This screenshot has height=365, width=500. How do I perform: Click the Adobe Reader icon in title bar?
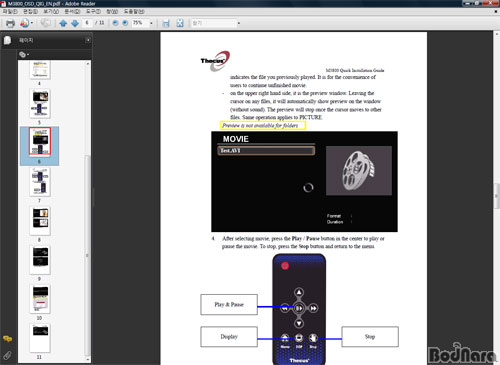3,4
